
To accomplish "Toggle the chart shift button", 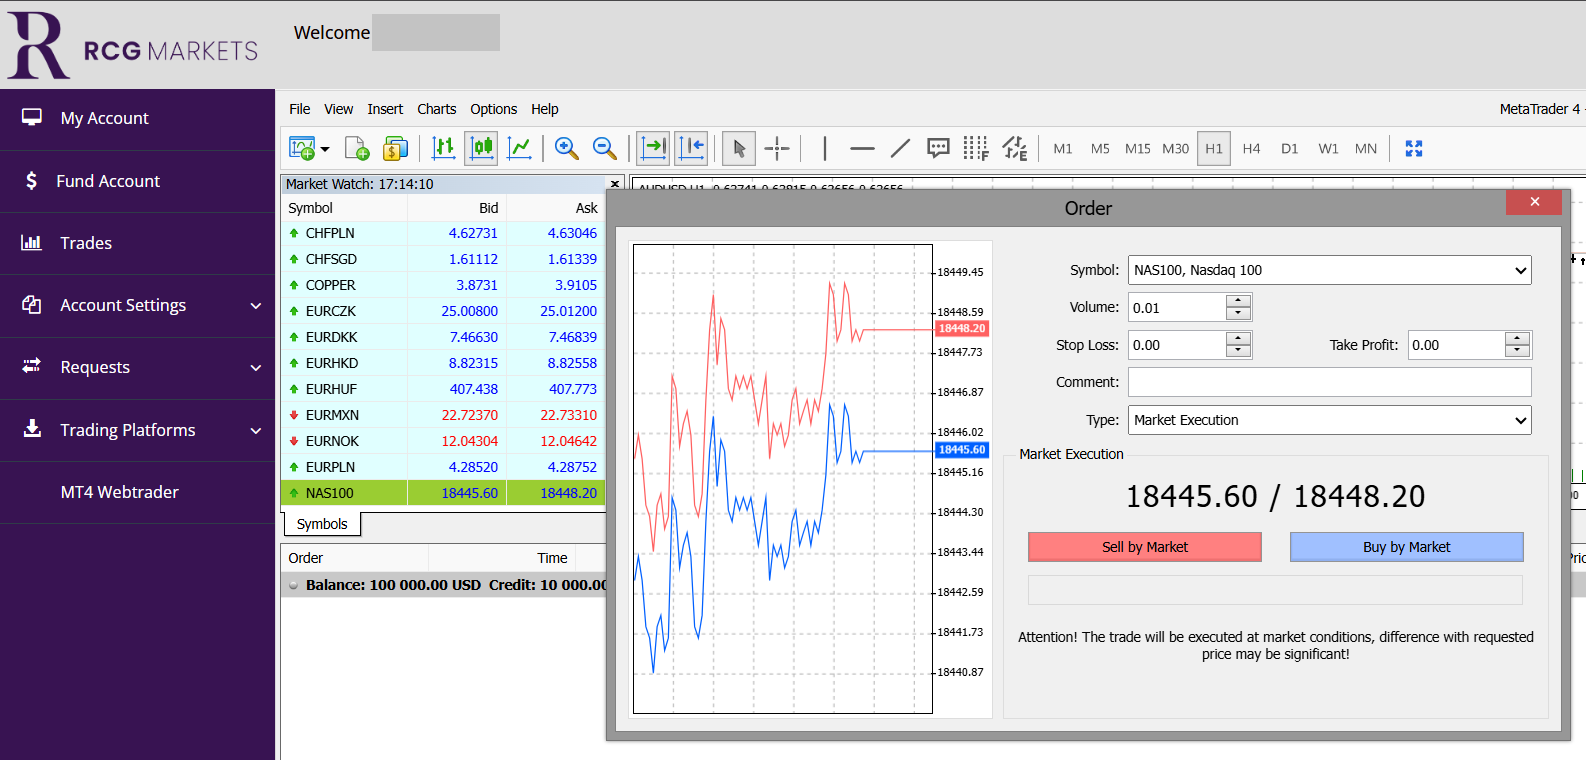I will point(691,148).
